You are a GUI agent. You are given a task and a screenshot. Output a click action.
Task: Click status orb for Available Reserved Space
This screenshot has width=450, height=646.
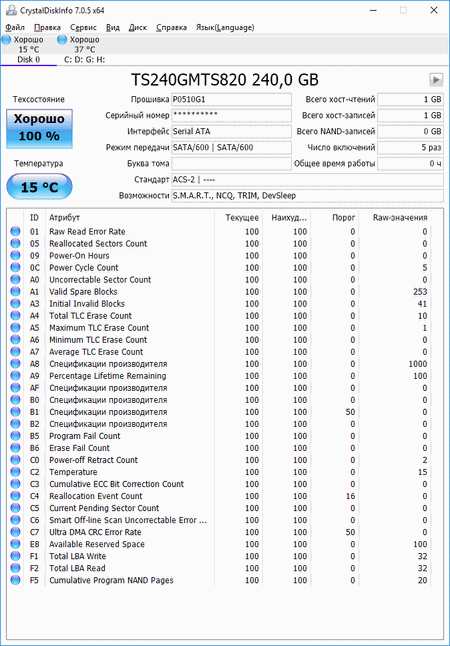pos(15,544)
